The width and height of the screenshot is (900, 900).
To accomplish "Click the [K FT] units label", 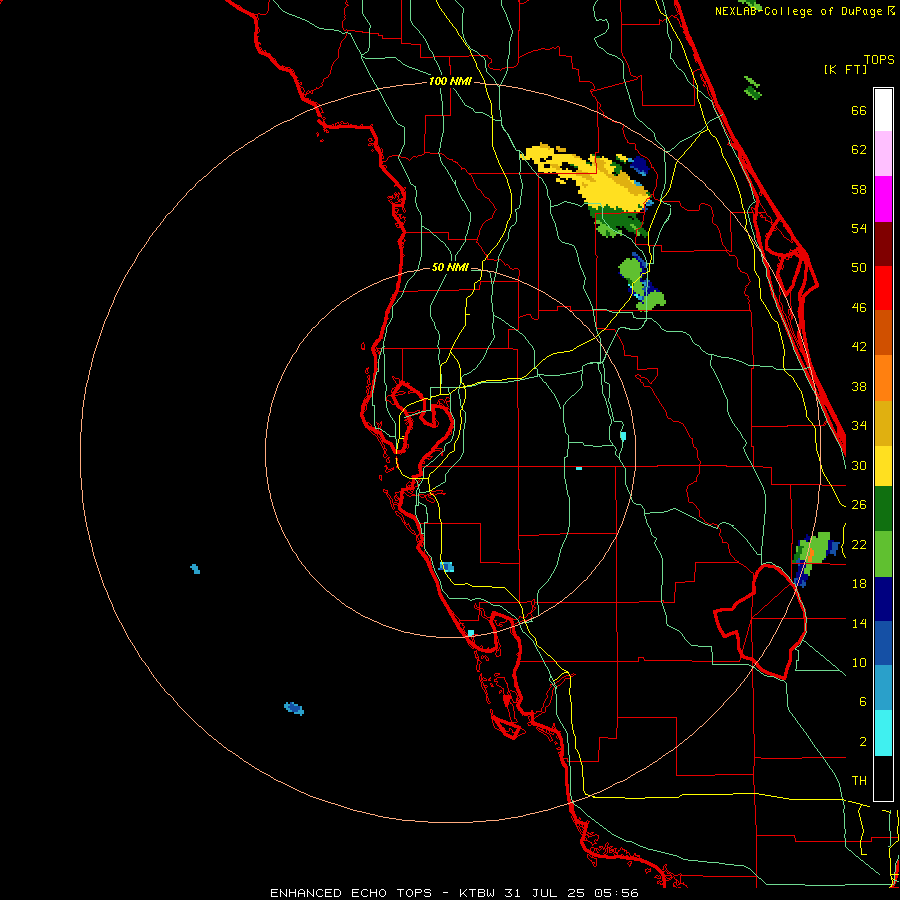I will click(x=845, y=70).
